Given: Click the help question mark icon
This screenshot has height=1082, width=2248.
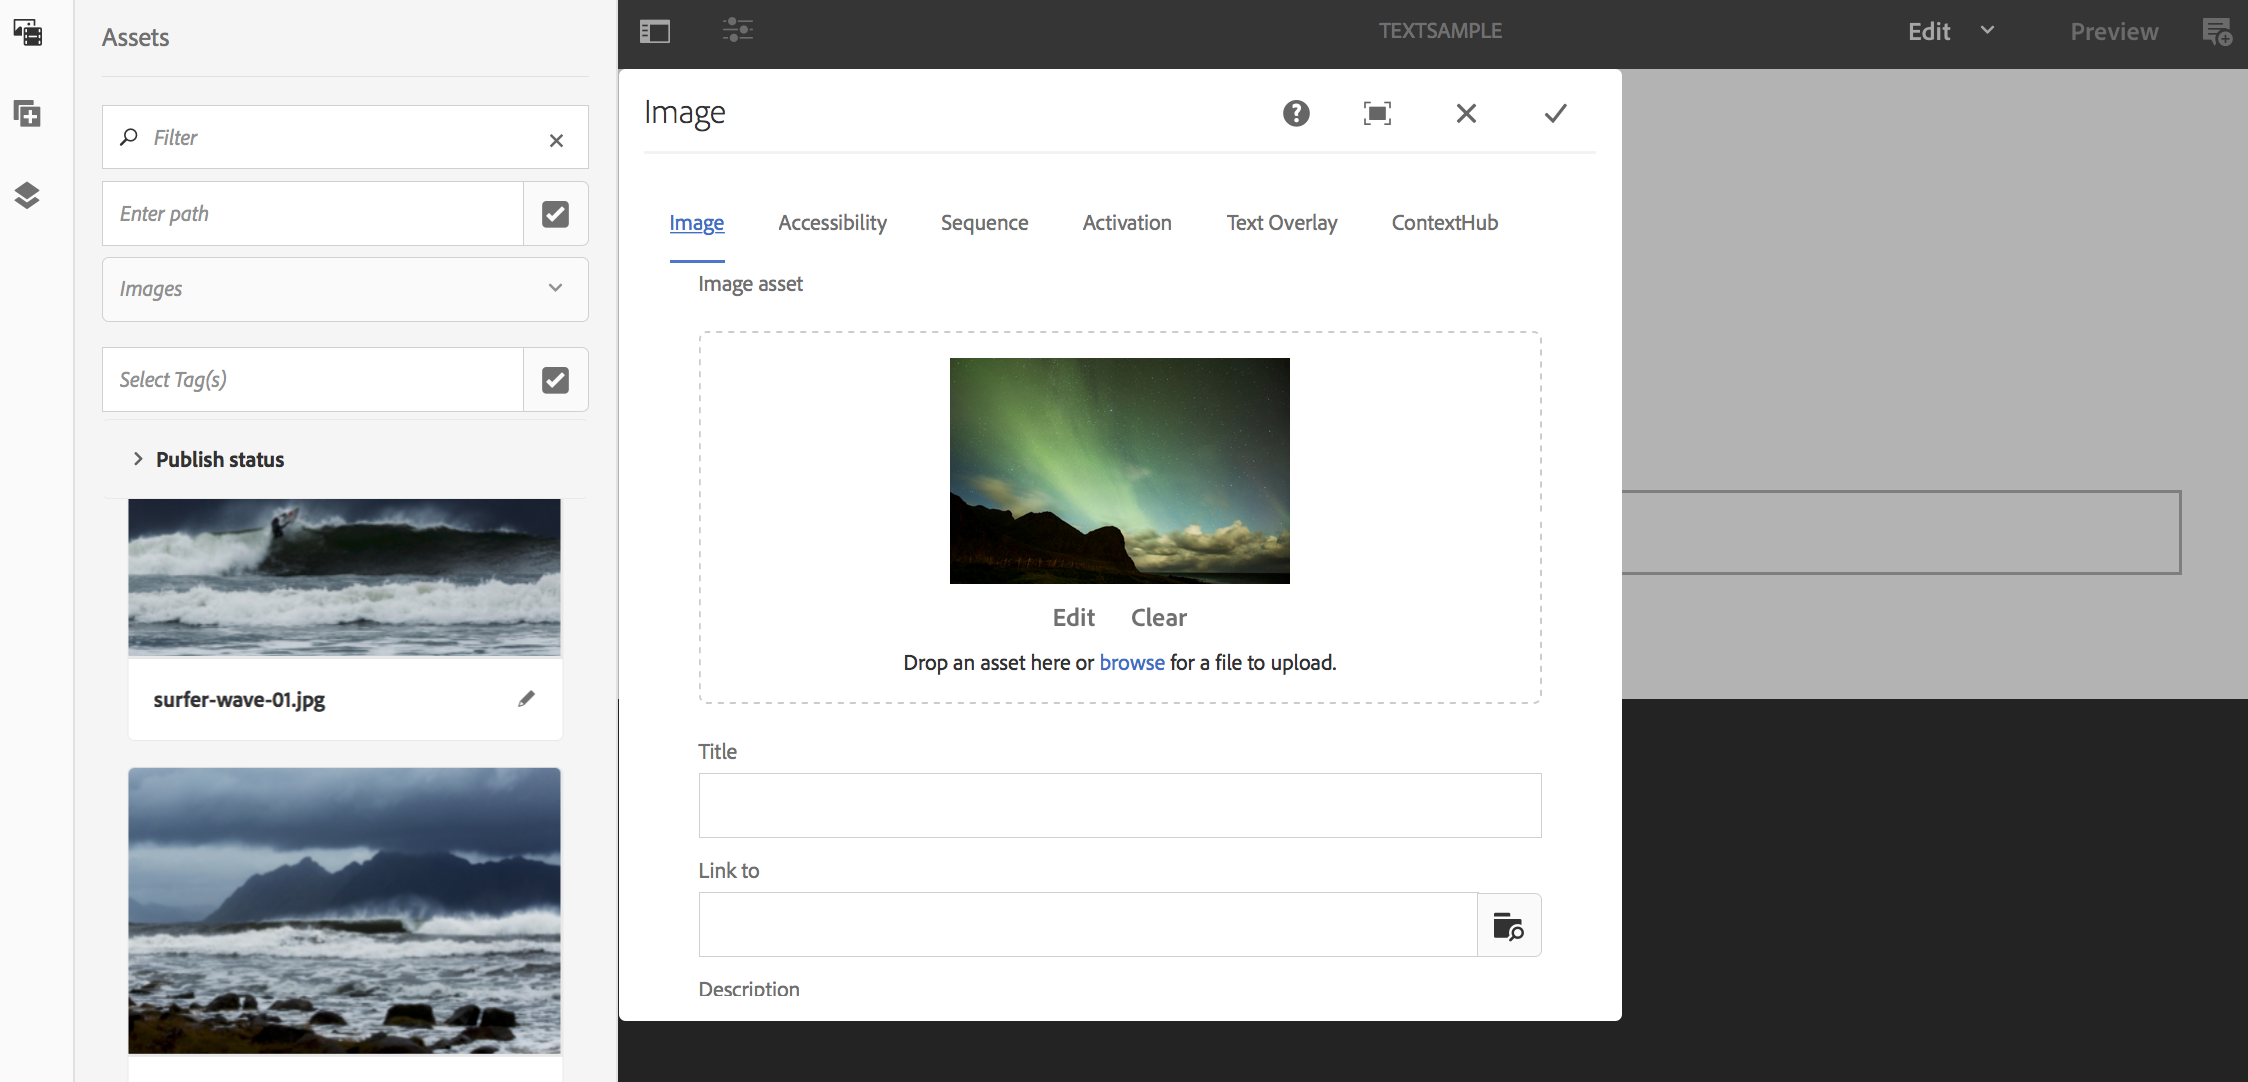Looking at the screenshot, I should coord(1296,114).
